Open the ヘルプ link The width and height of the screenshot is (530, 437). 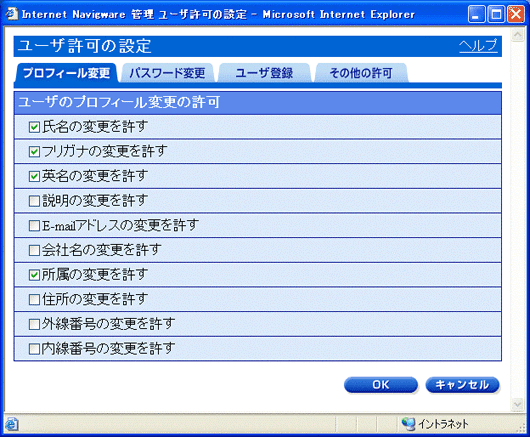tap(478, 46)
